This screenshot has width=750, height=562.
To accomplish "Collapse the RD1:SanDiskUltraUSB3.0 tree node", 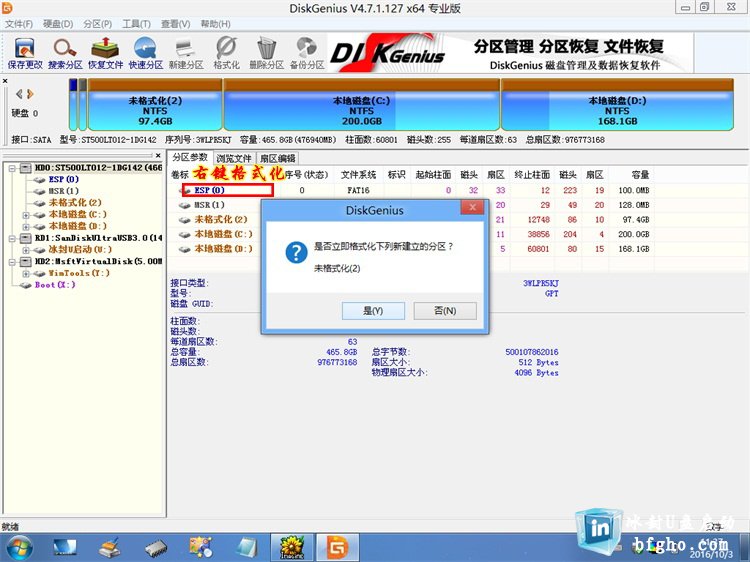I will point(12,238).
